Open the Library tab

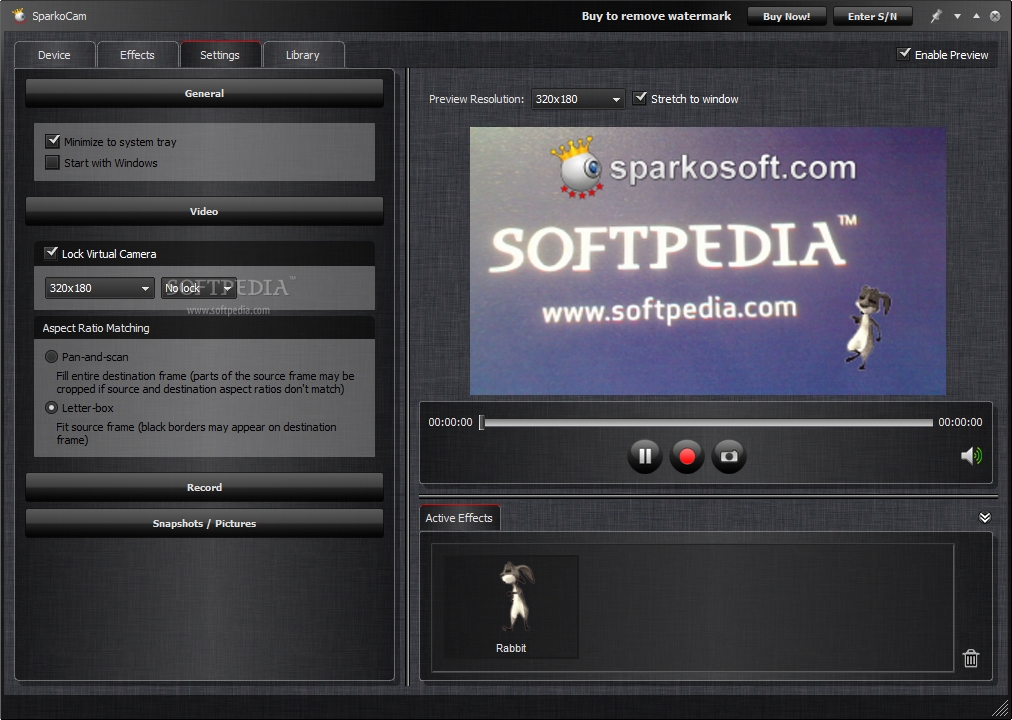[303, 55]
